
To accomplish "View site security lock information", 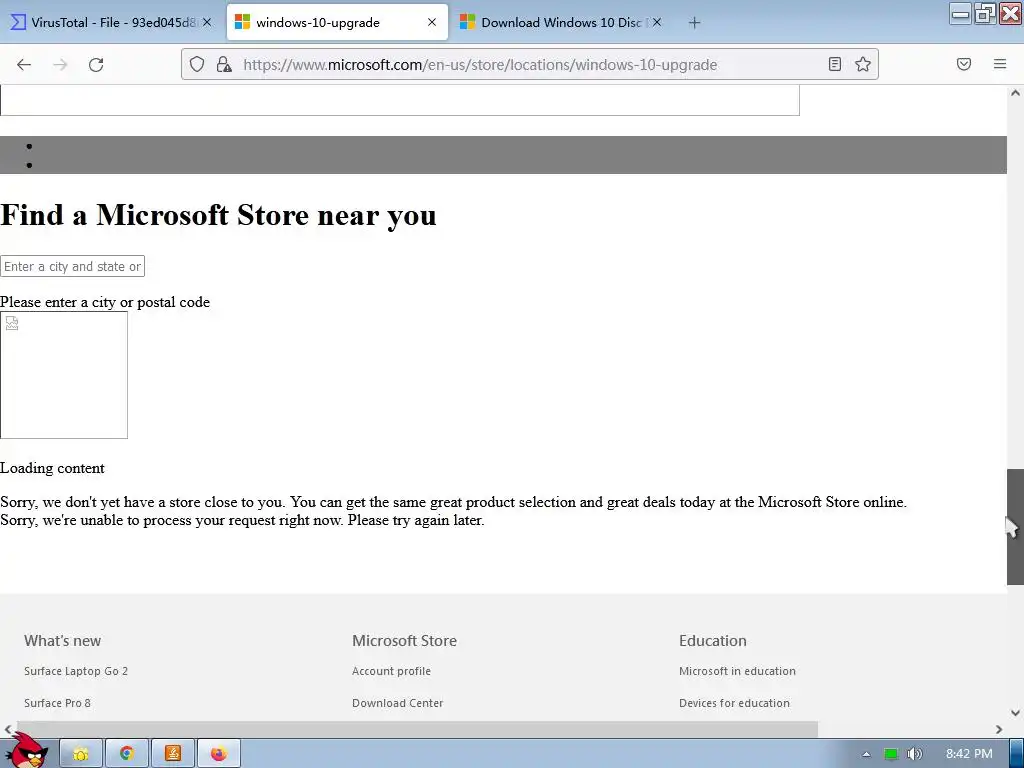I will coord(224,64).
